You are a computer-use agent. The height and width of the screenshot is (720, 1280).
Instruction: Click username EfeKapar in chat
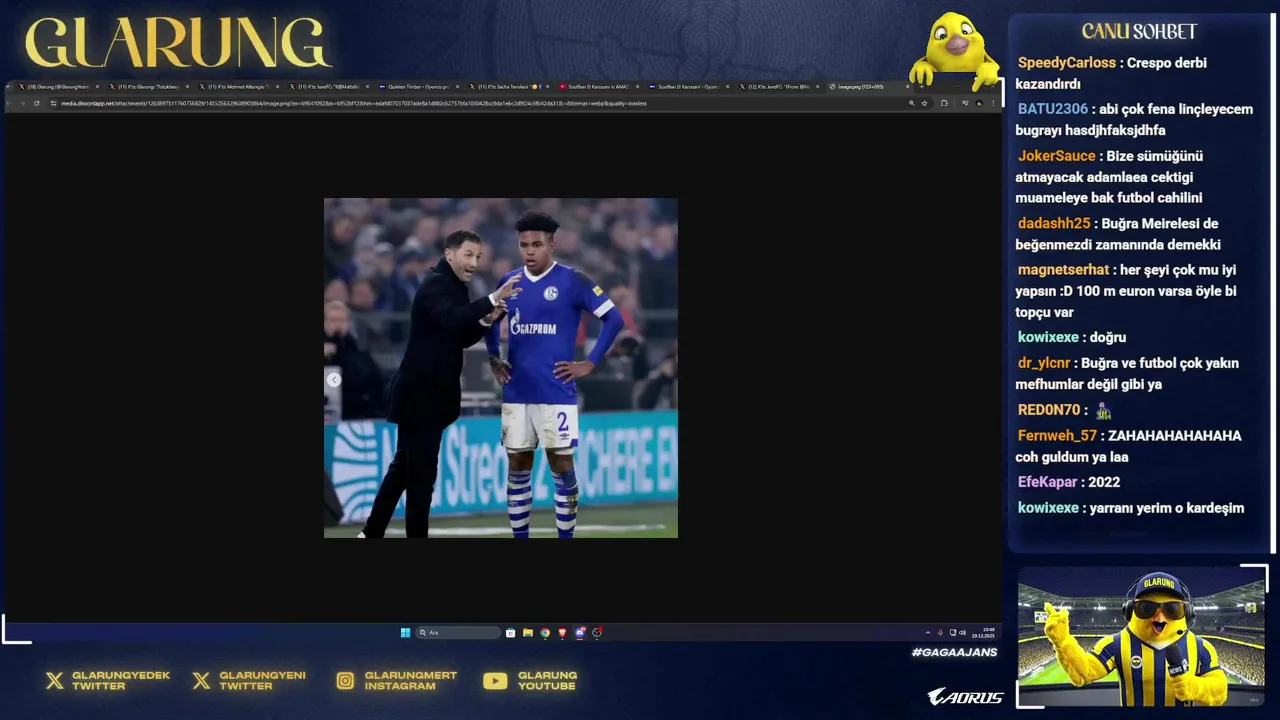[x=1047, y=482]
